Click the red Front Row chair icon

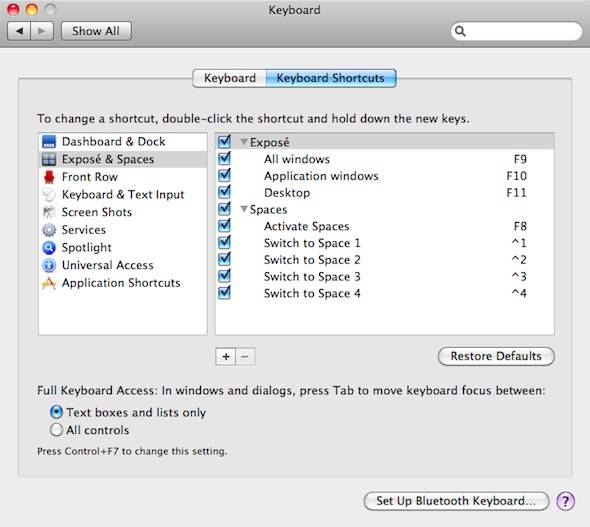(49, 177)
